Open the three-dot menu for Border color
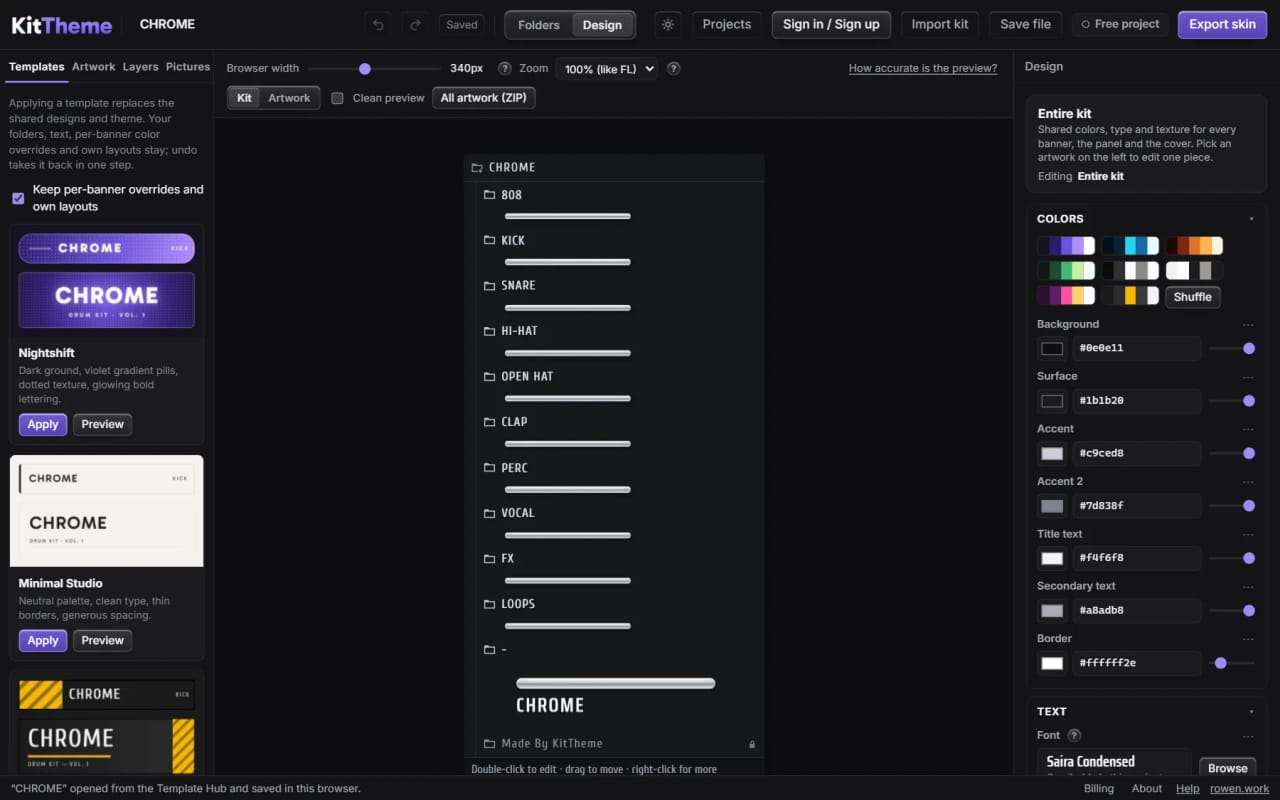The height and width of the screenshot is (800, 1280). pos(1248,639)
